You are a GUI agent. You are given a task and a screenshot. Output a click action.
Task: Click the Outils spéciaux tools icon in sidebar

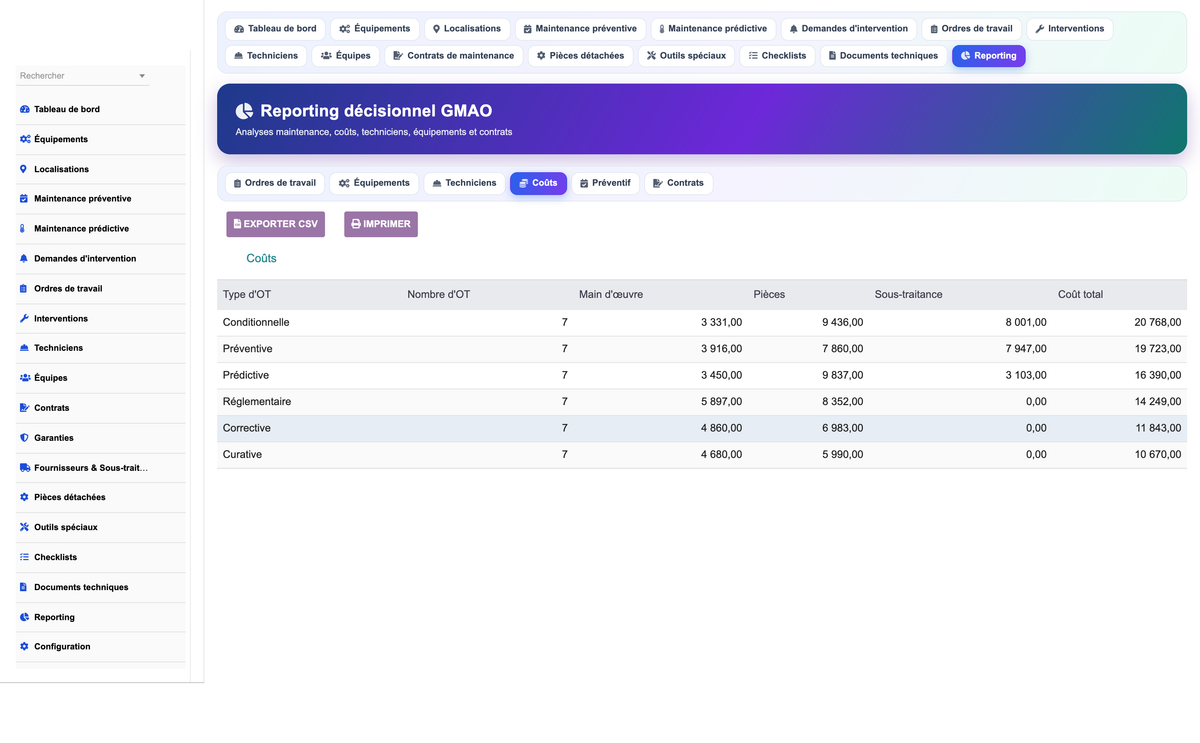[24, 527]
